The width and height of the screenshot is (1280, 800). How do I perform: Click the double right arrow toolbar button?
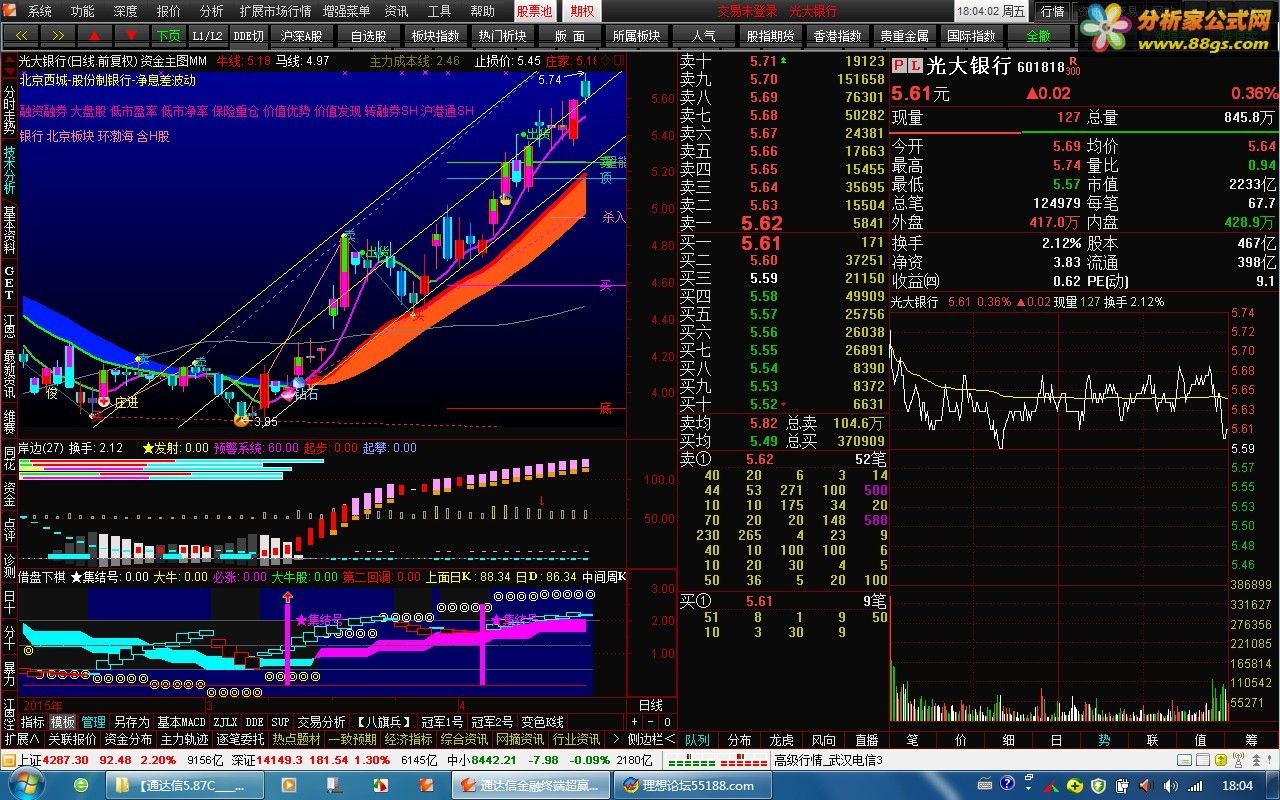(x=59, y=35)
